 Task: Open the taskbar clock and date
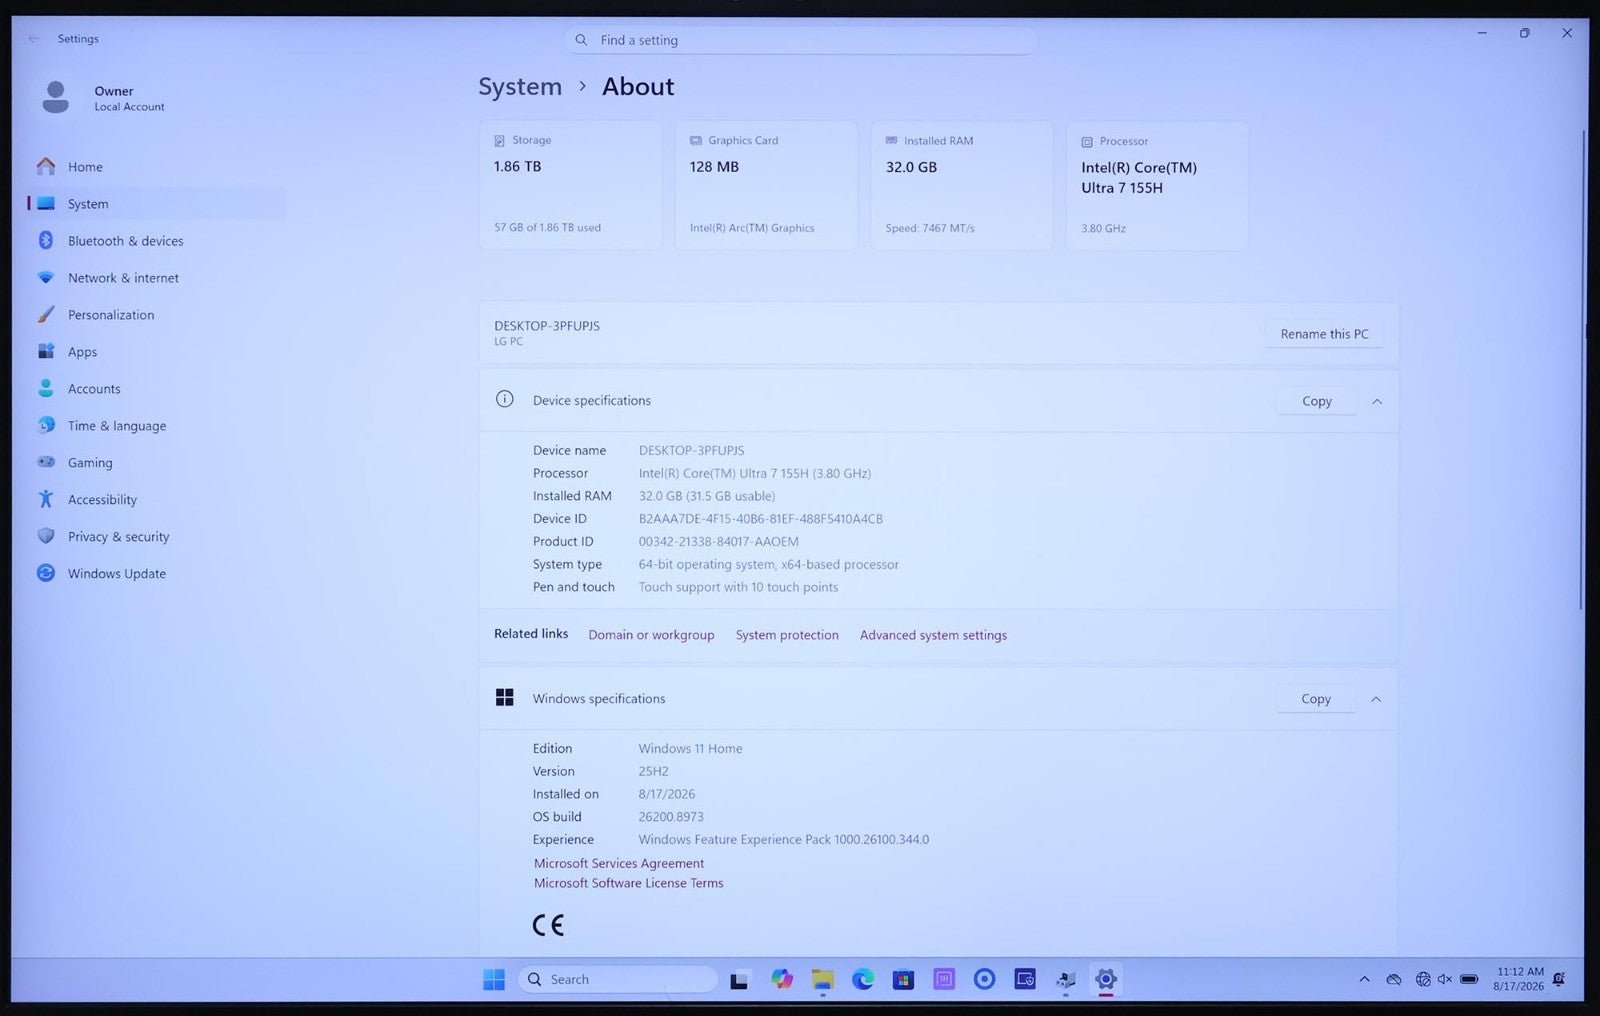(x=1519, y=979)
